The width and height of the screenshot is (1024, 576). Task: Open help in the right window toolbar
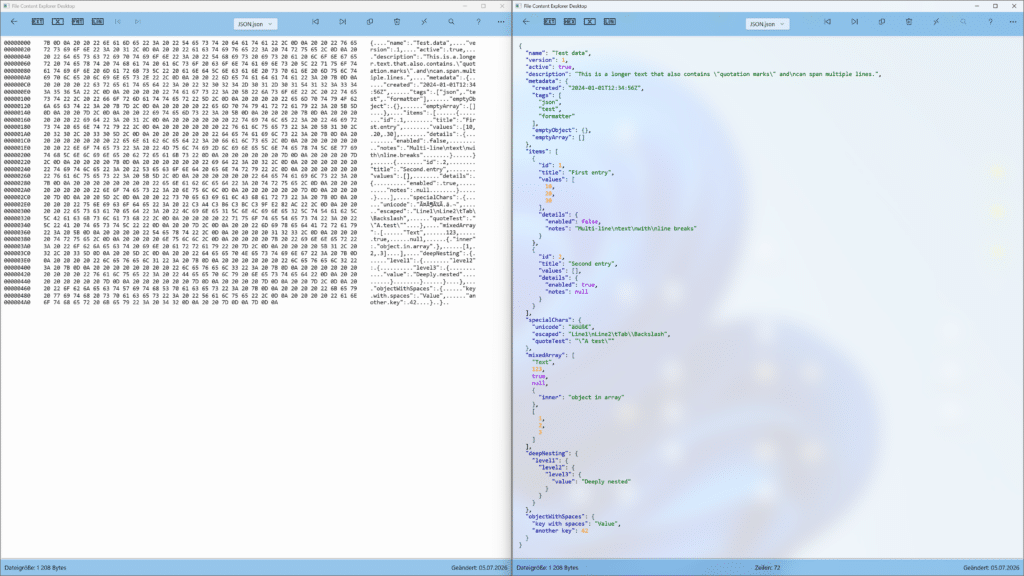click(x=990, y=22)
